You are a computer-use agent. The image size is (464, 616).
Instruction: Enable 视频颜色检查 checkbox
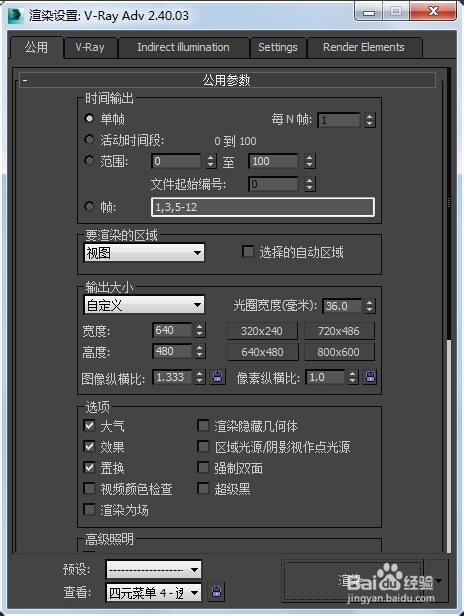coord(89,489)
